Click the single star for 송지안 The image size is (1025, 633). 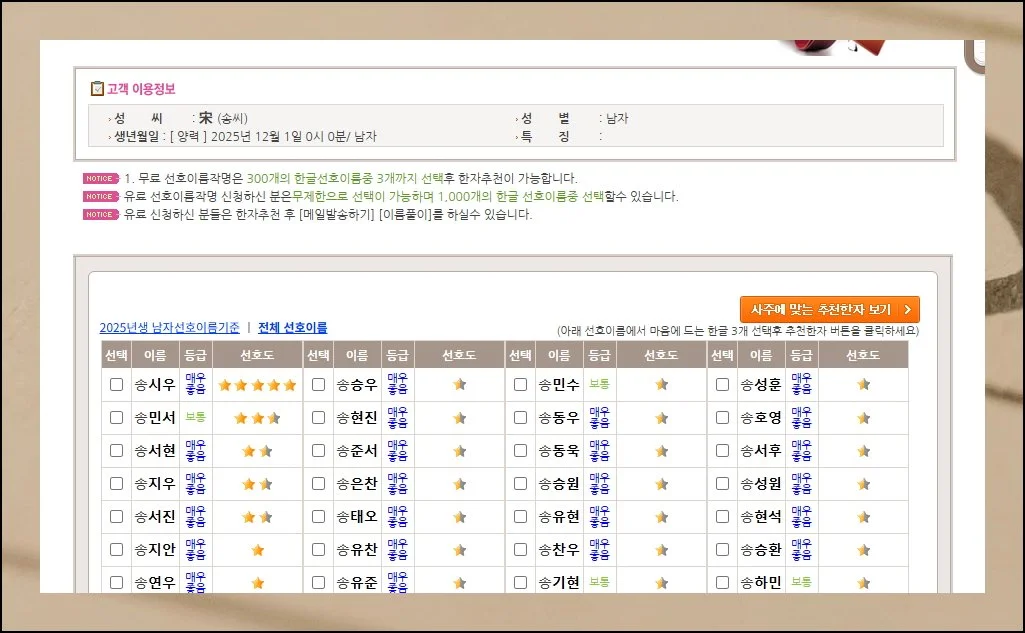257,550
